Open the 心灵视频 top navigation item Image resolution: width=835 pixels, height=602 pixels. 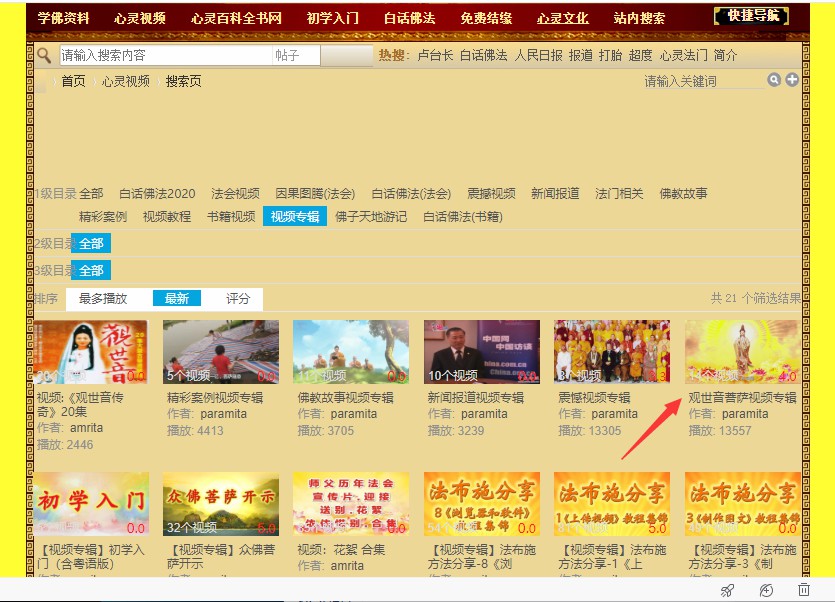click(140, 18)
